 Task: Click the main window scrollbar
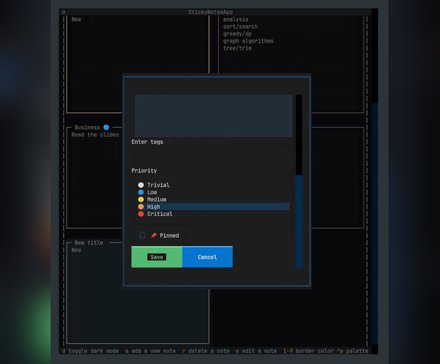coord(375,182)
